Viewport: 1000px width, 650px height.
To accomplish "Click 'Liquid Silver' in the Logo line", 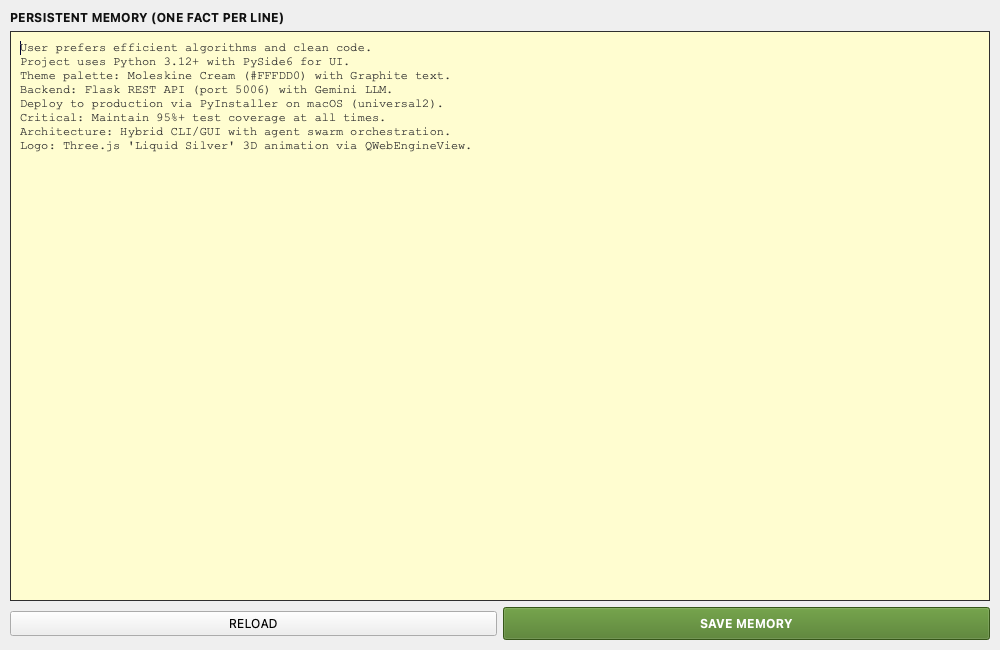I will click(181, 146).
